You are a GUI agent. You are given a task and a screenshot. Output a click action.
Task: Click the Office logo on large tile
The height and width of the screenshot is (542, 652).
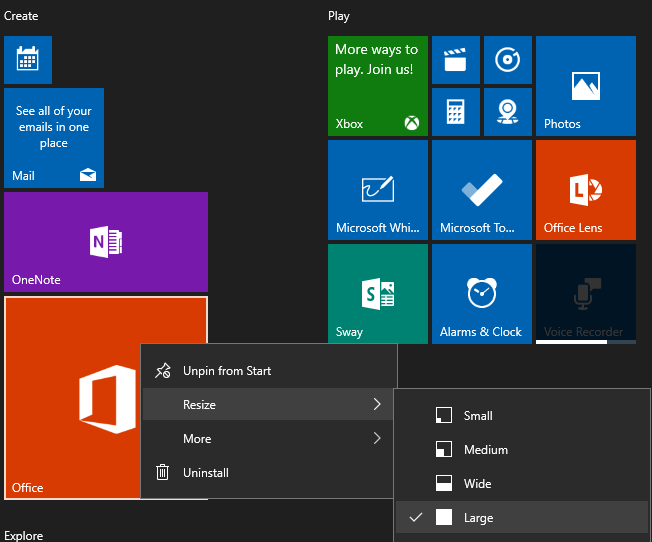coord(107,399)
